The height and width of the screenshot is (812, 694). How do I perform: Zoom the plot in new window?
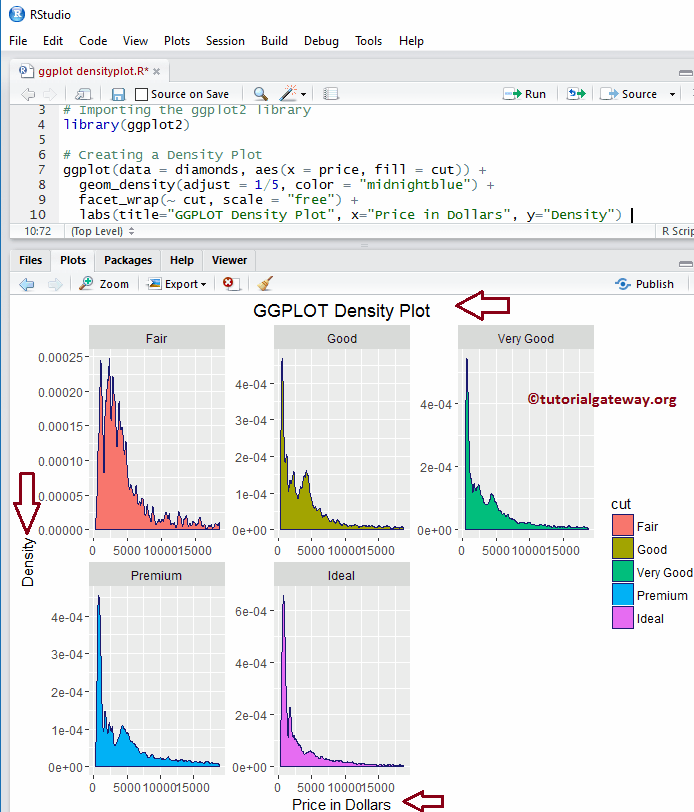104,284
